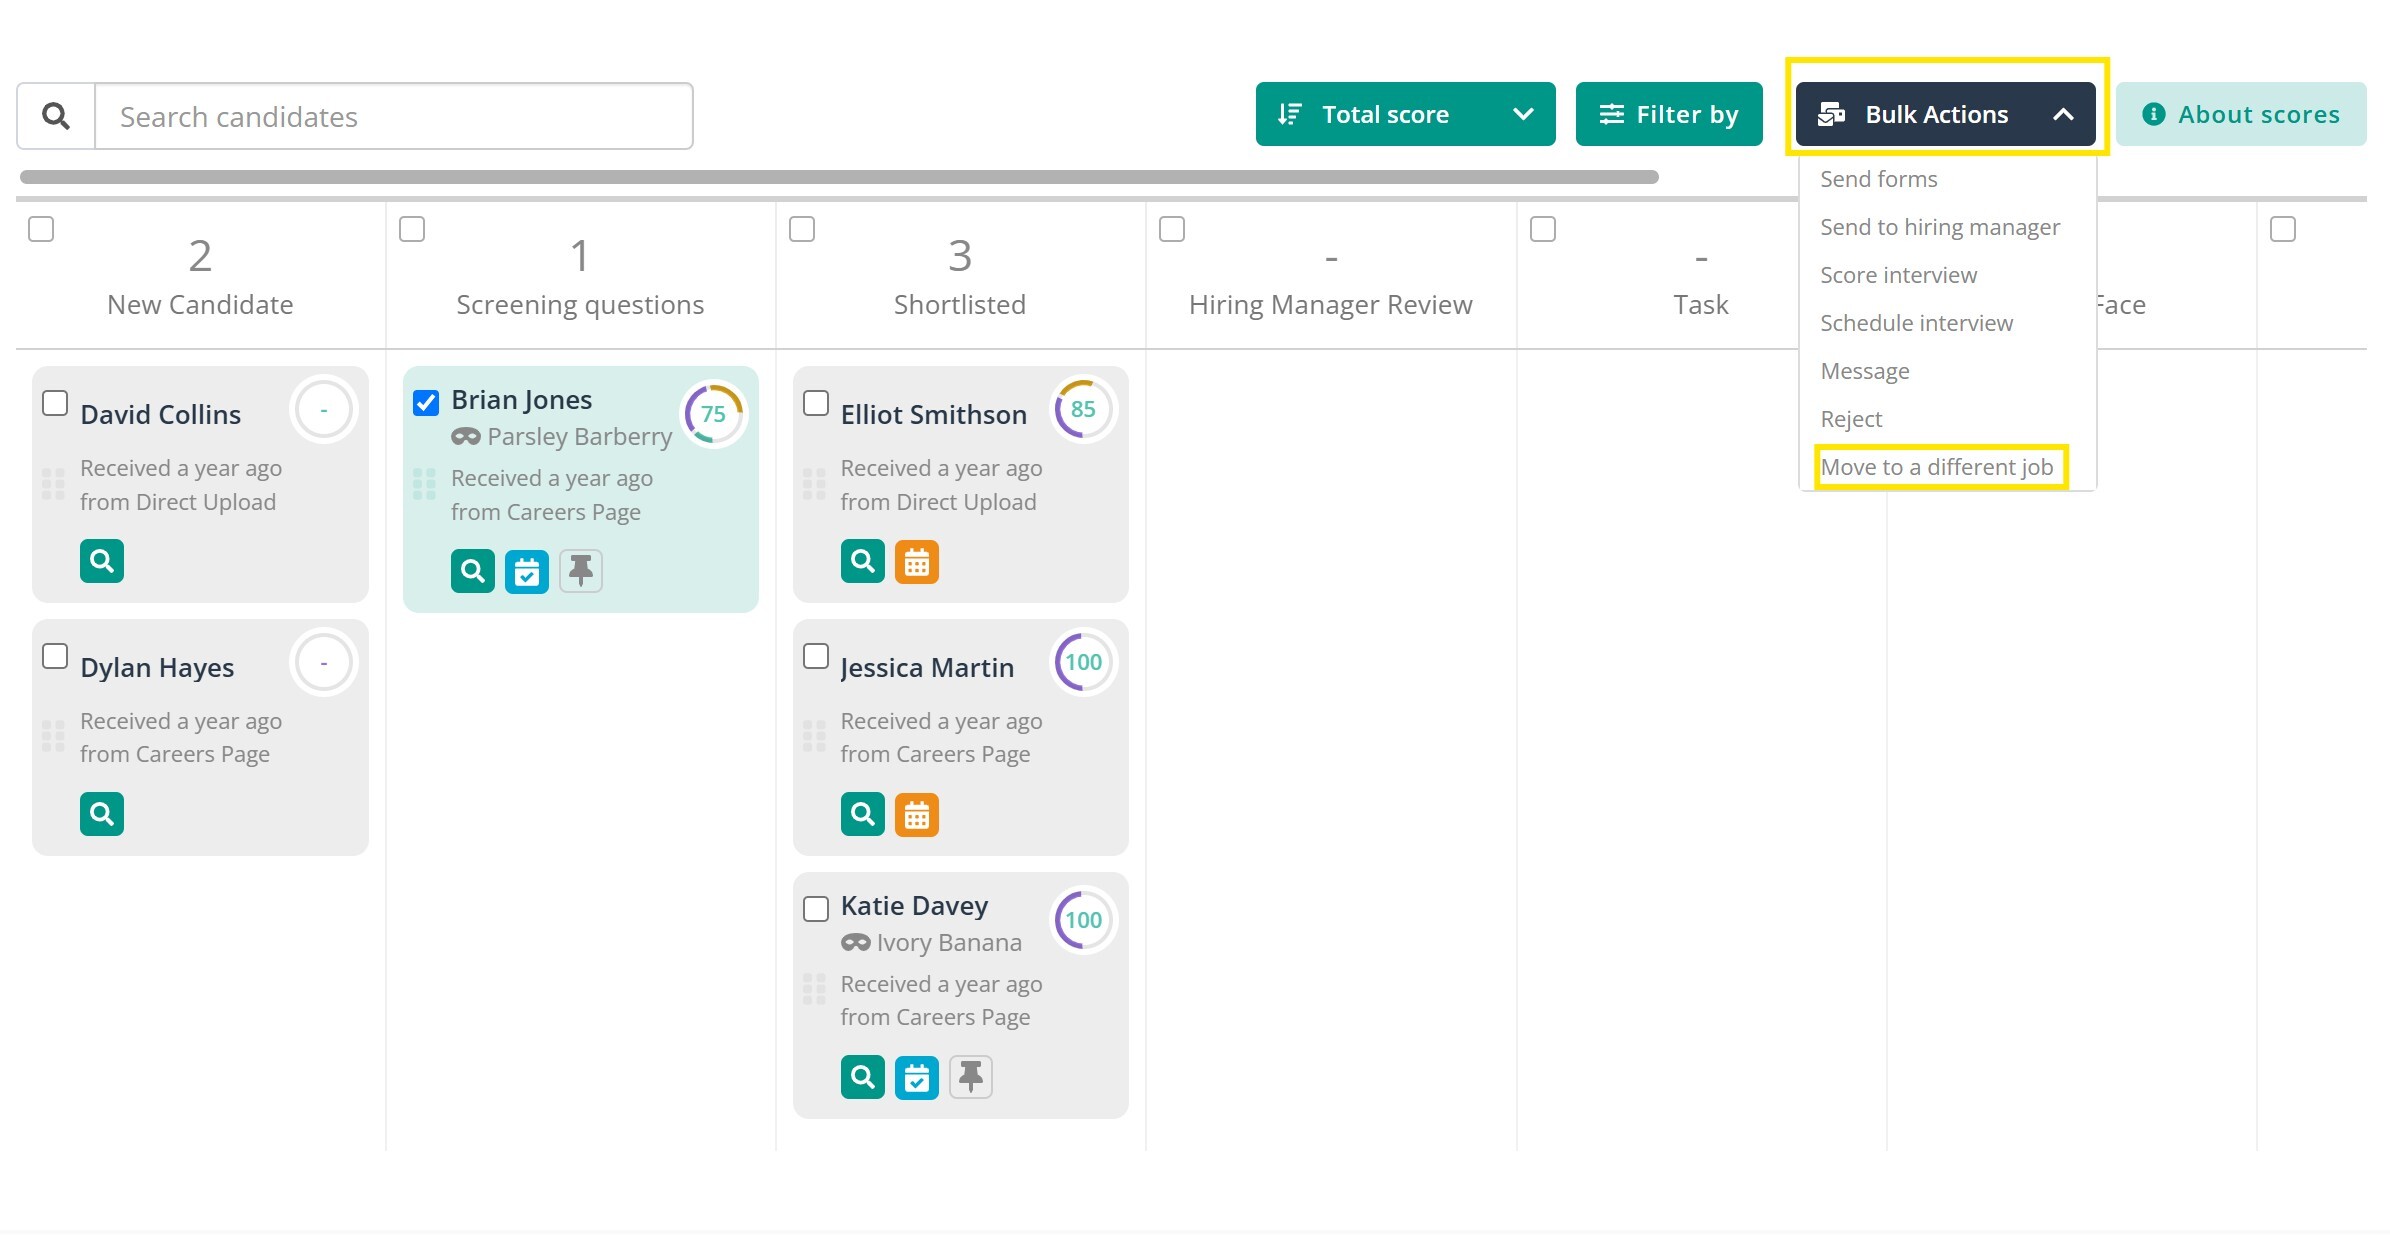Click Jessica Martin score ring 100
The image size is (2390, 1250).
(1083, 662)
